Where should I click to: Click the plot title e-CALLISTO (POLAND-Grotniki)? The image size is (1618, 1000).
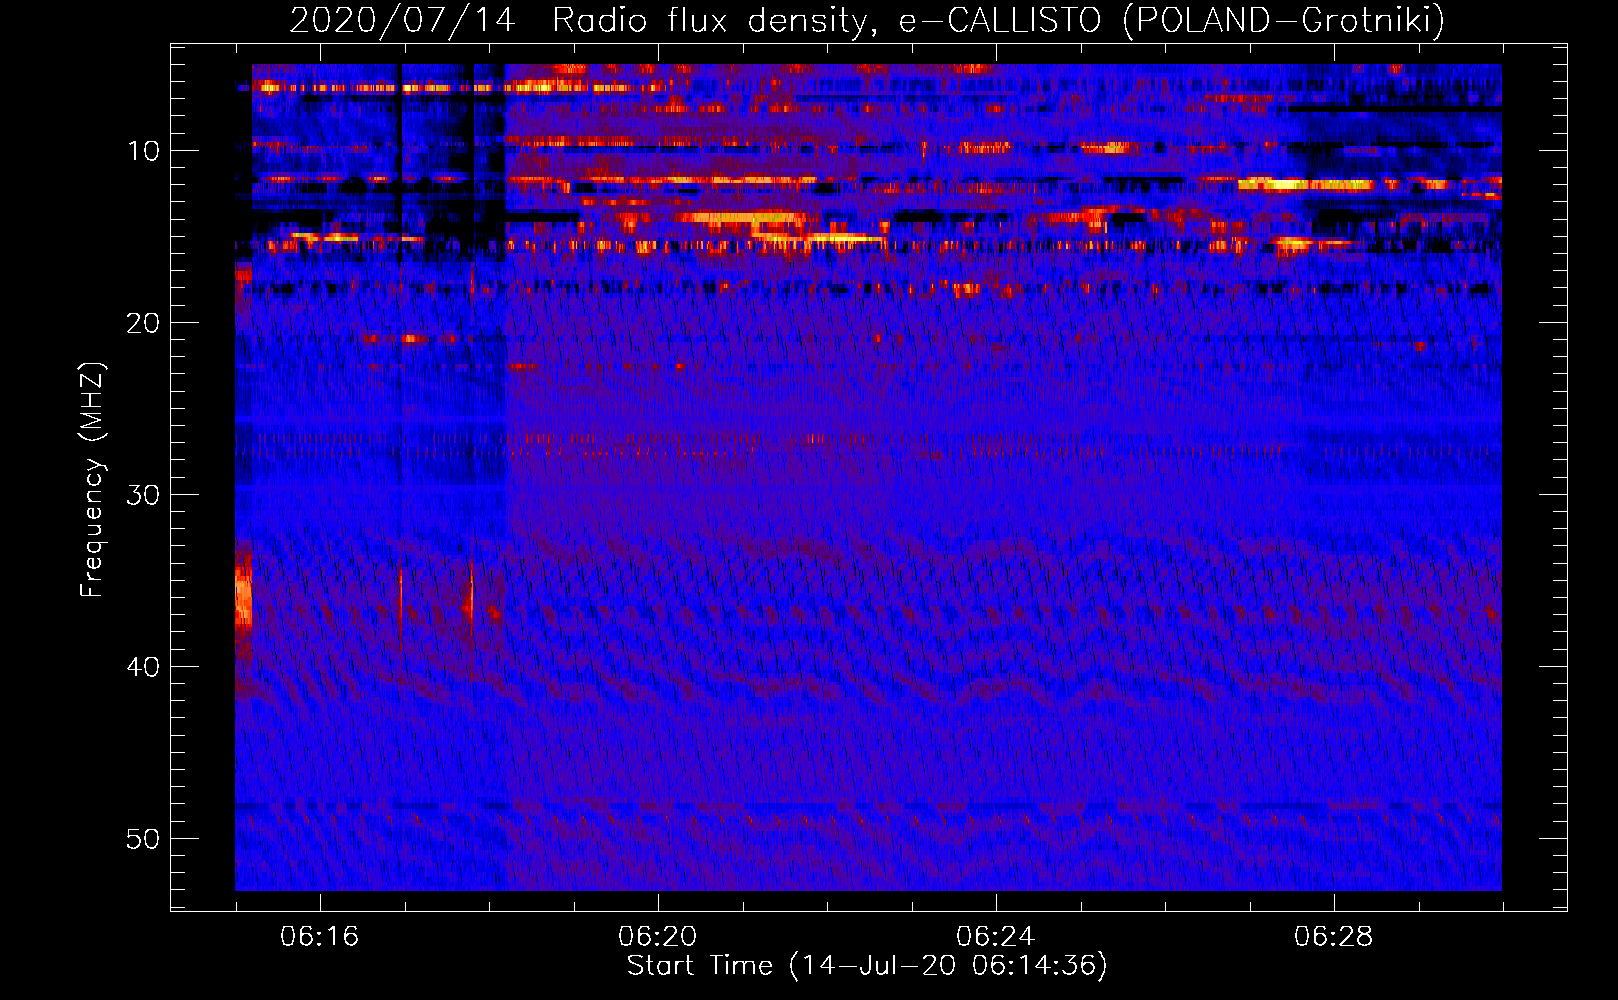(867, 20)
